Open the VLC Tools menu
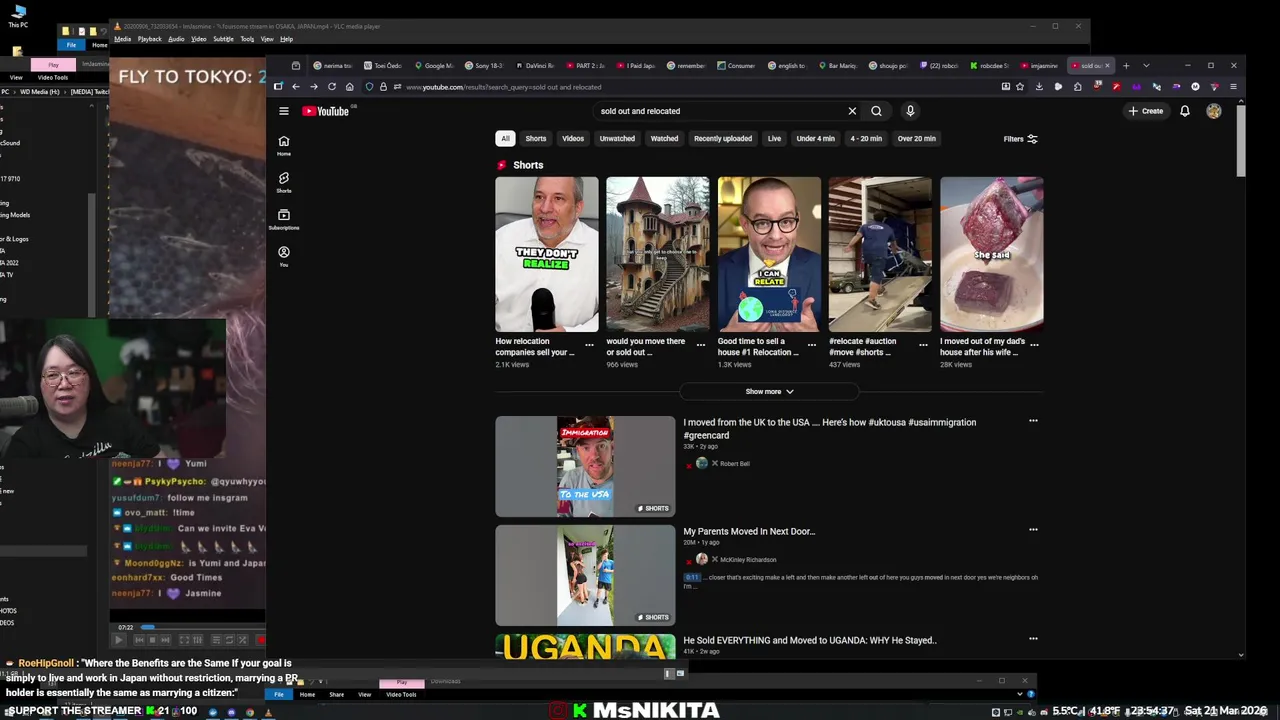 (247, 39)
